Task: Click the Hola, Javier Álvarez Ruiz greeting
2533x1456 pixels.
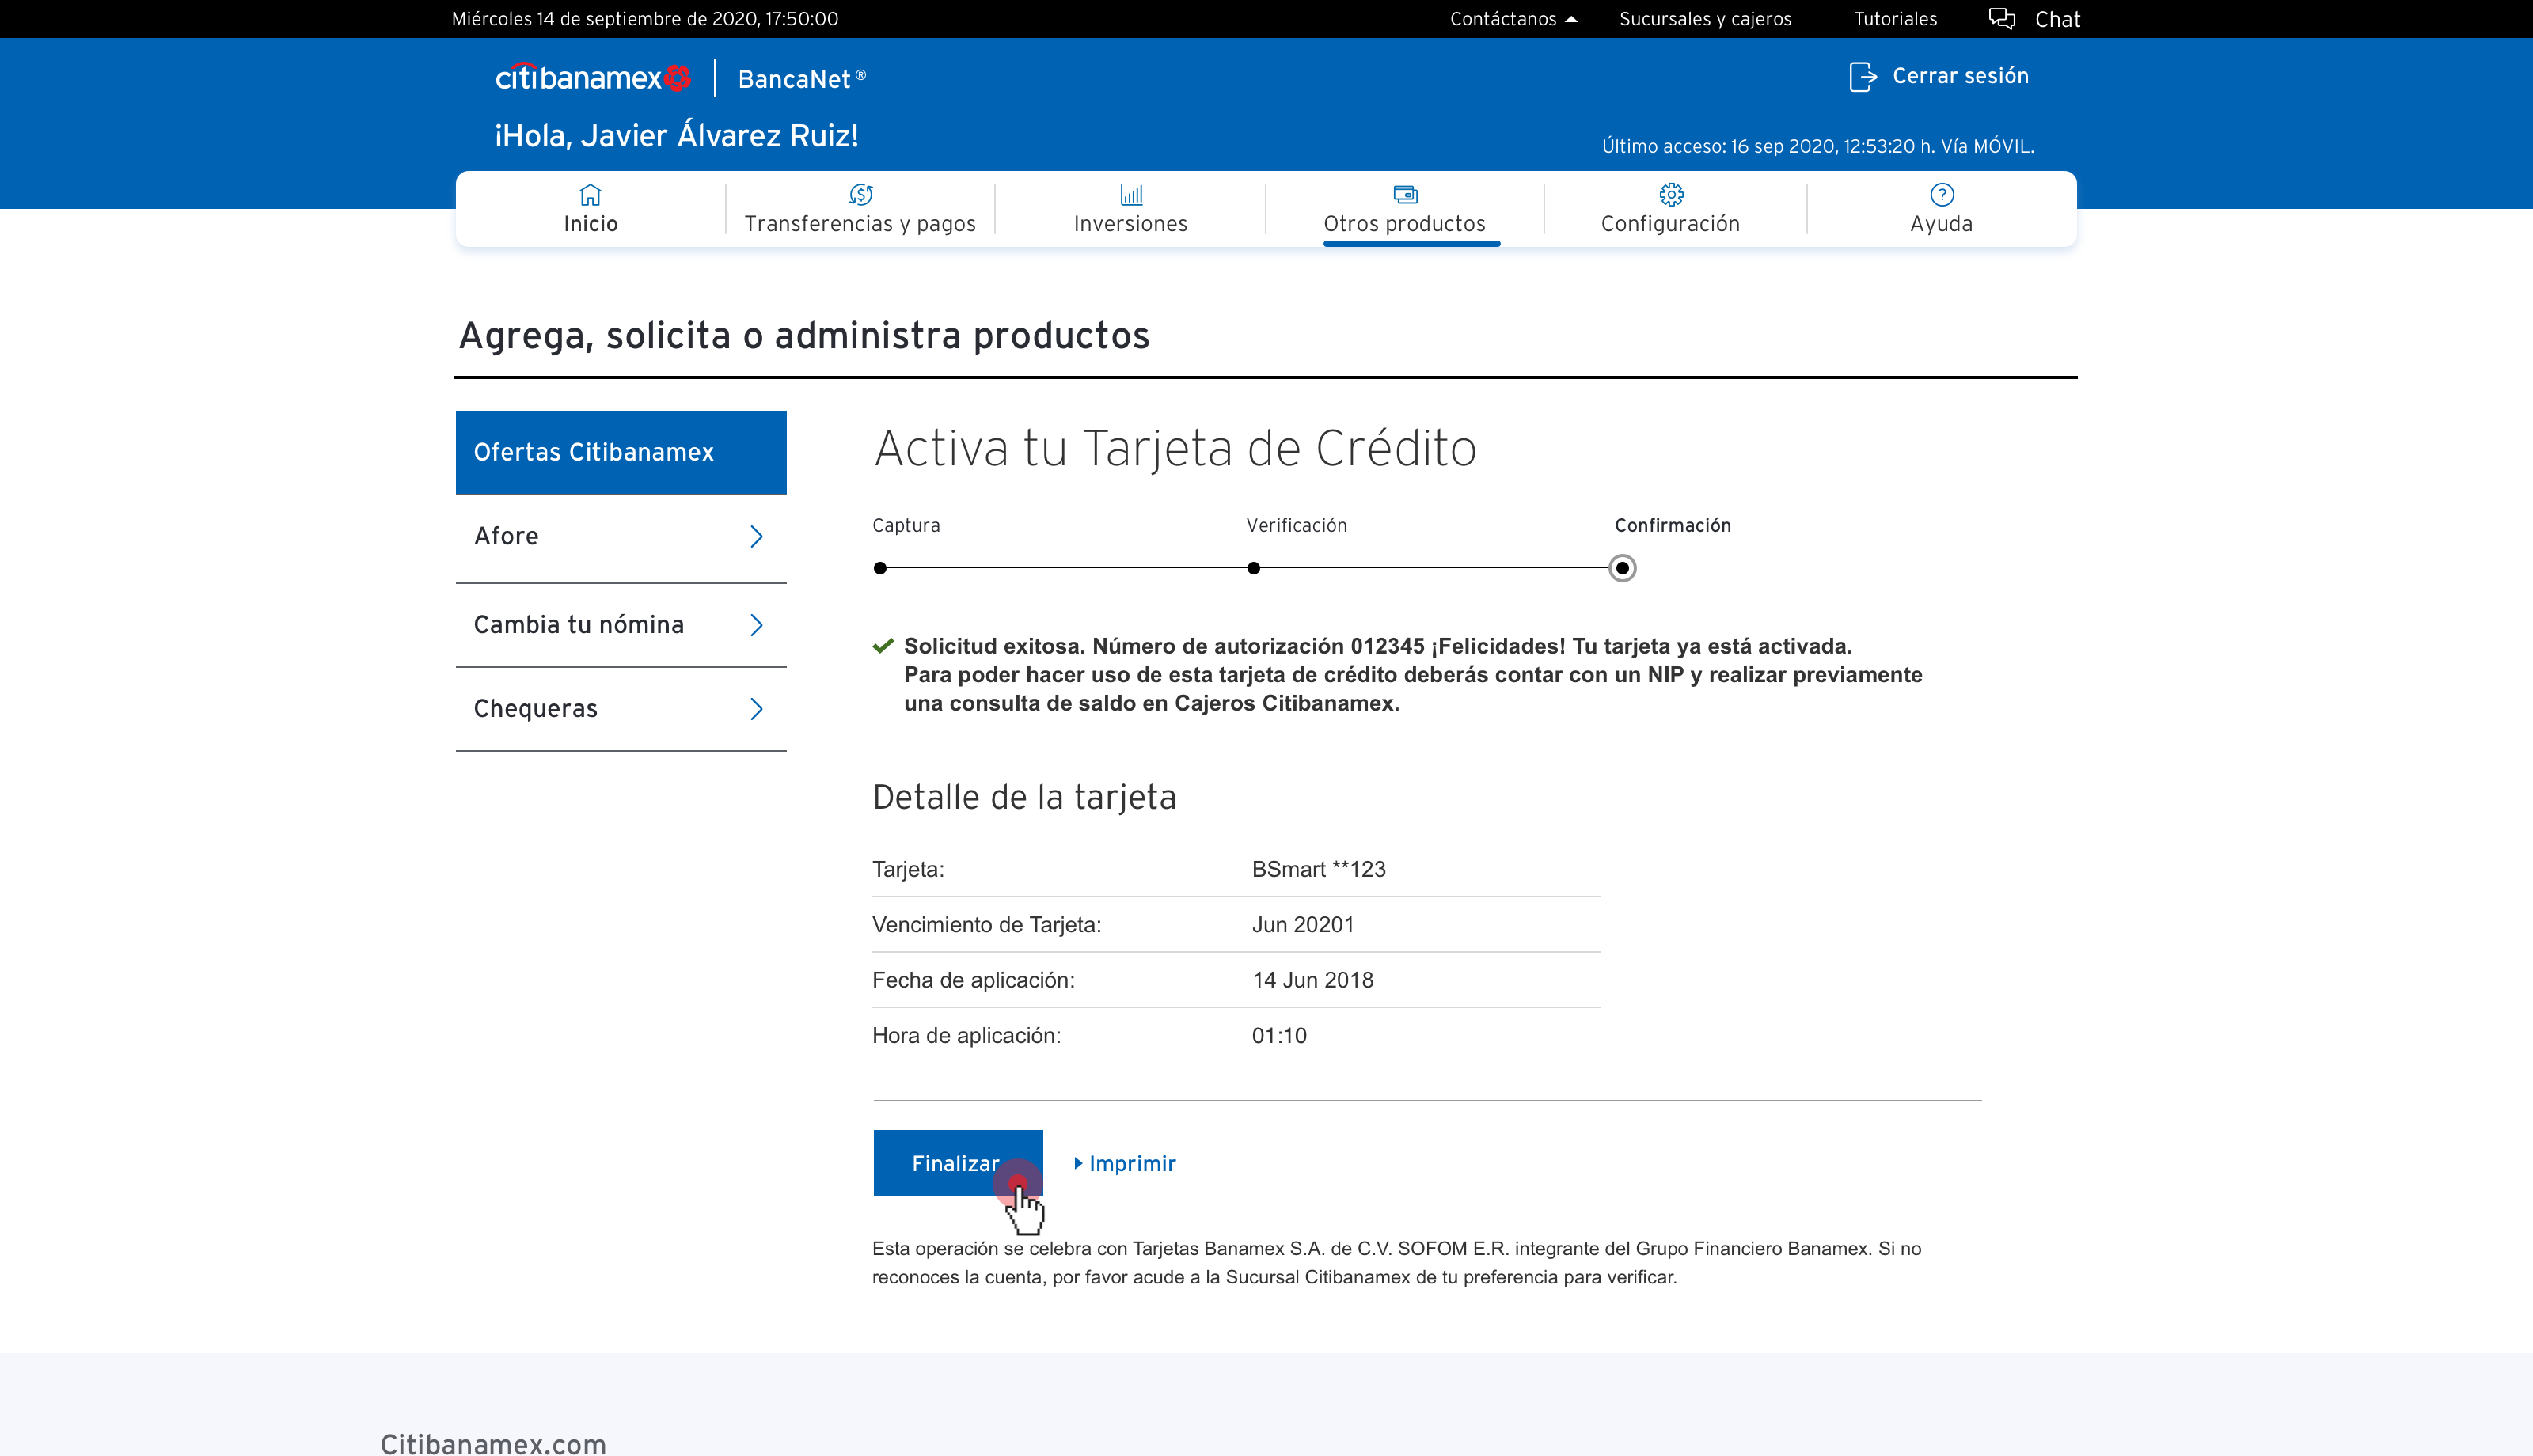Action: pyautogui.click(x=676, y=135)
